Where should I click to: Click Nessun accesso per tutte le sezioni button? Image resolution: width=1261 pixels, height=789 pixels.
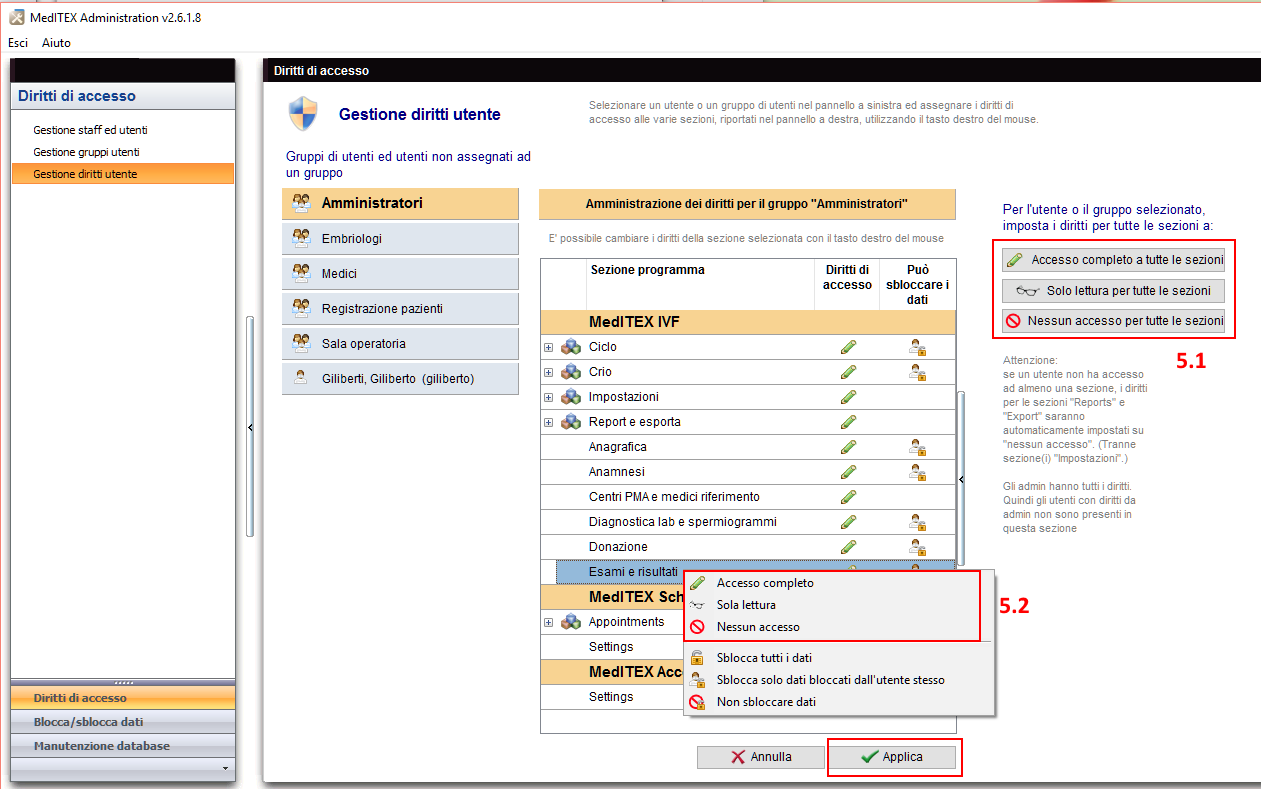point(1114,322)
